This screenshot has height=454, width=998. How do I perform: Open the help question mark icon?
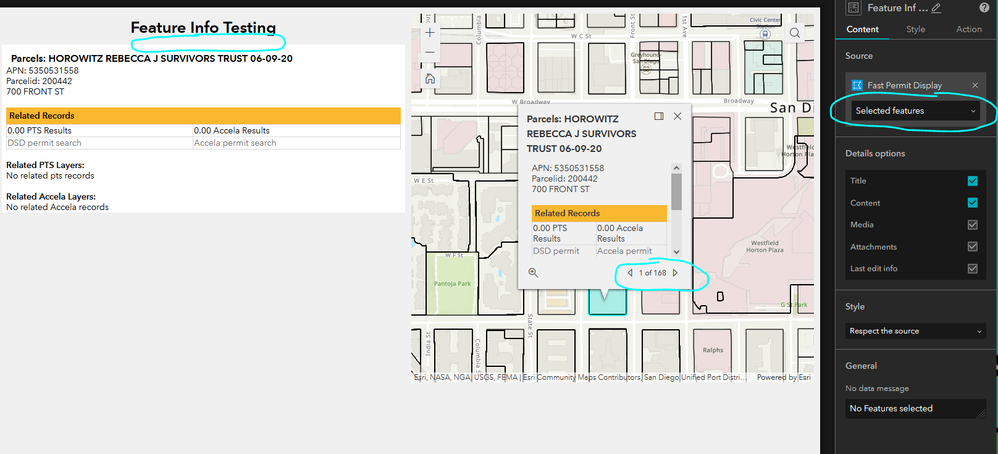pos(983,8)
